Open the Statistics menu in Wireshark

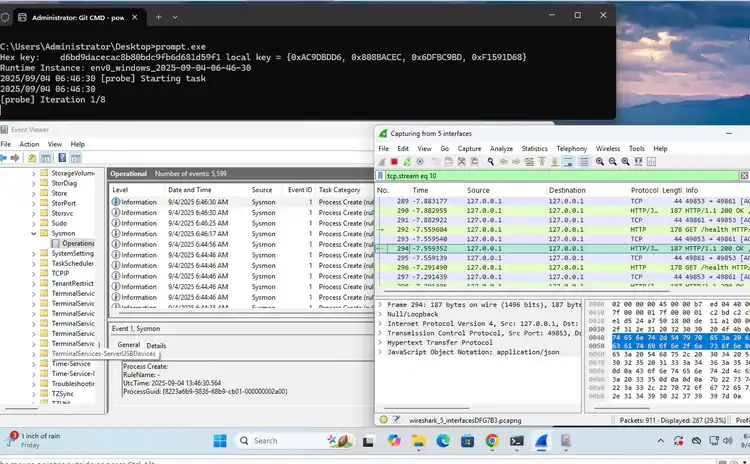(534, 148)
